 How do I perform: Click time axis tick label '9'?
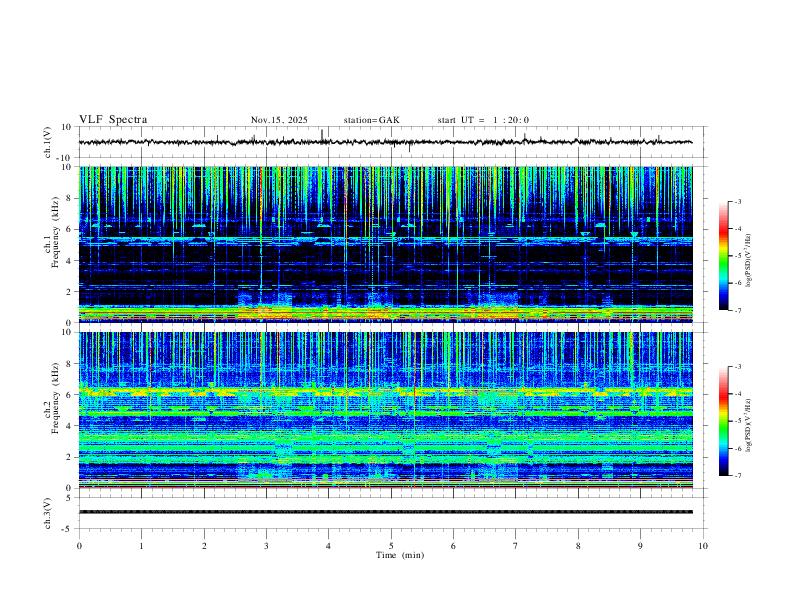coord(640,546)
